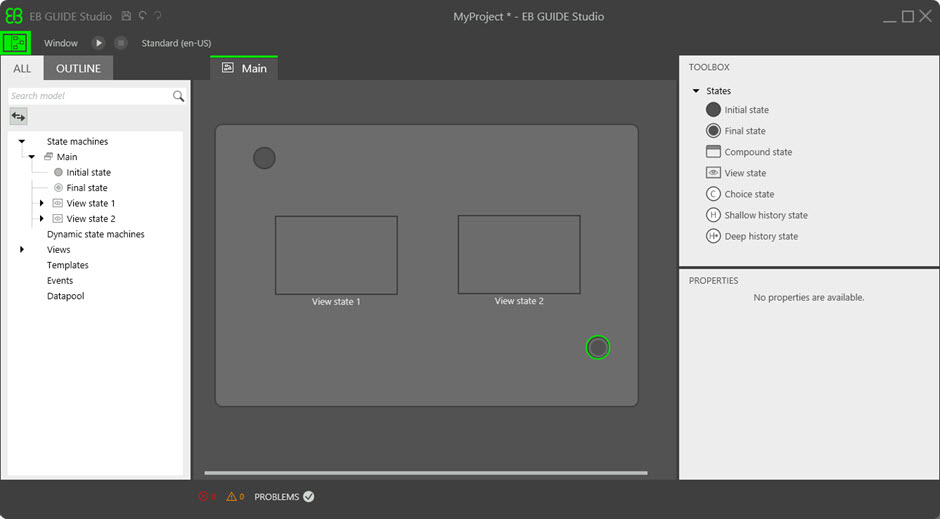Click Main state machine icon in tree

49,157
